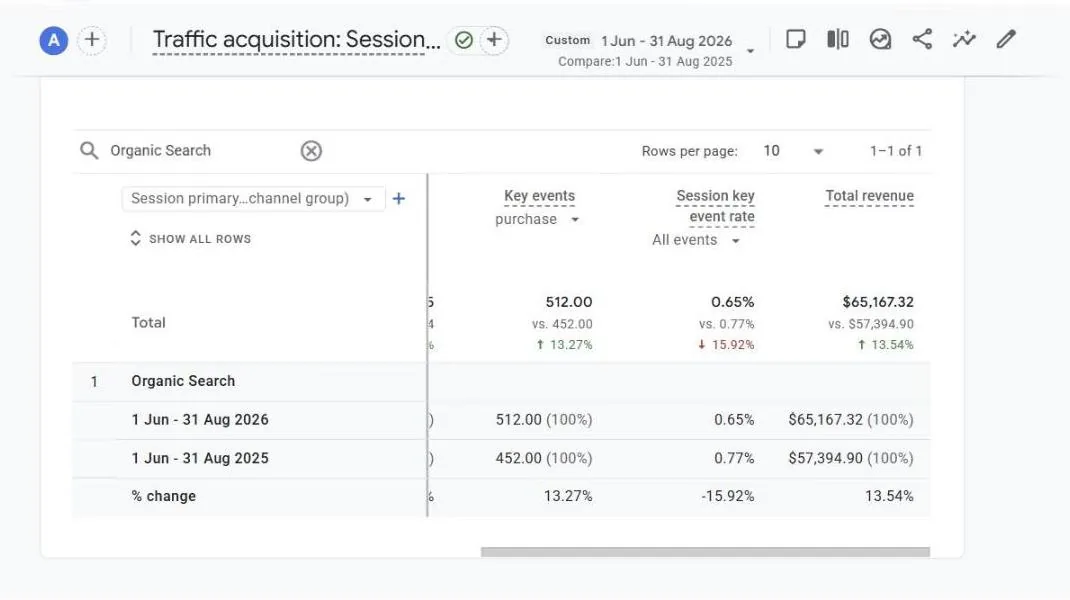
Task: Expand date range dropdown arrow
Action: (750, 51)
